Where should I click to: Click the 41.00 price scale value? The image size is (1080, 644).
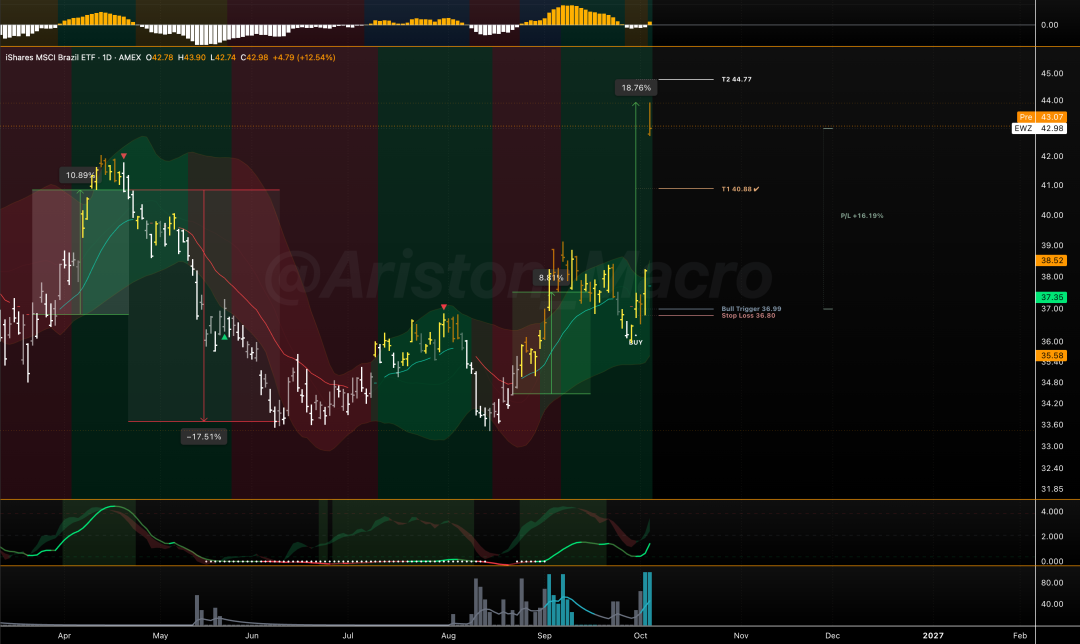pyautogui.click(x=1052, y=185)
